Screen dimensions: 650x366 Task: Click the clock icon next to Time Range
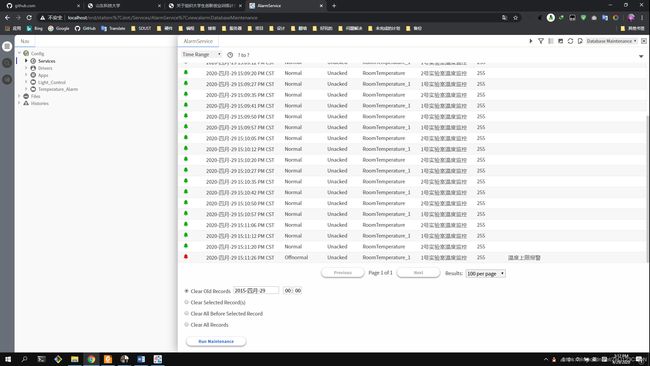point(230,55)
